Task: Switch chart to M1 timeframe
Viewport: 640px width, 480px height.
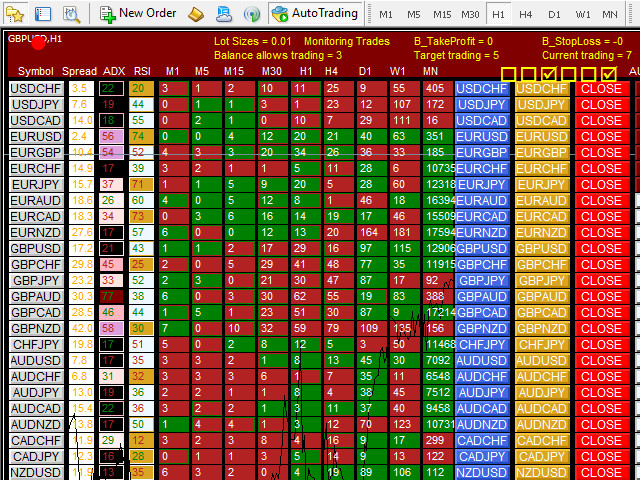Action: [386, 15]
